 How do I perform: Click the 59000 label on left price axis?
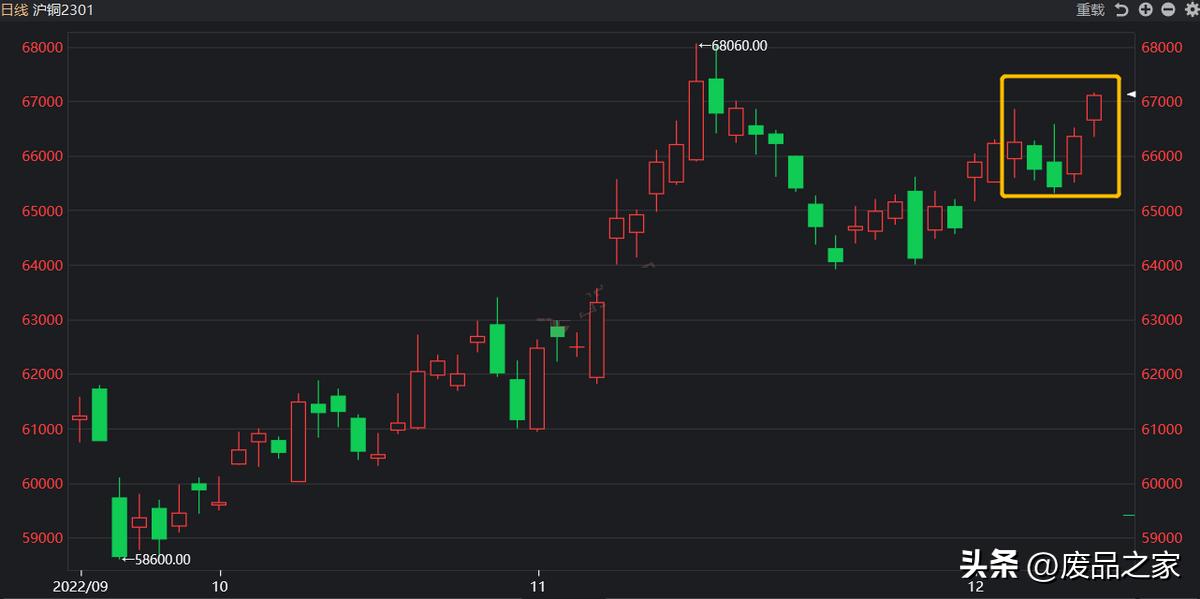point(42,538)
